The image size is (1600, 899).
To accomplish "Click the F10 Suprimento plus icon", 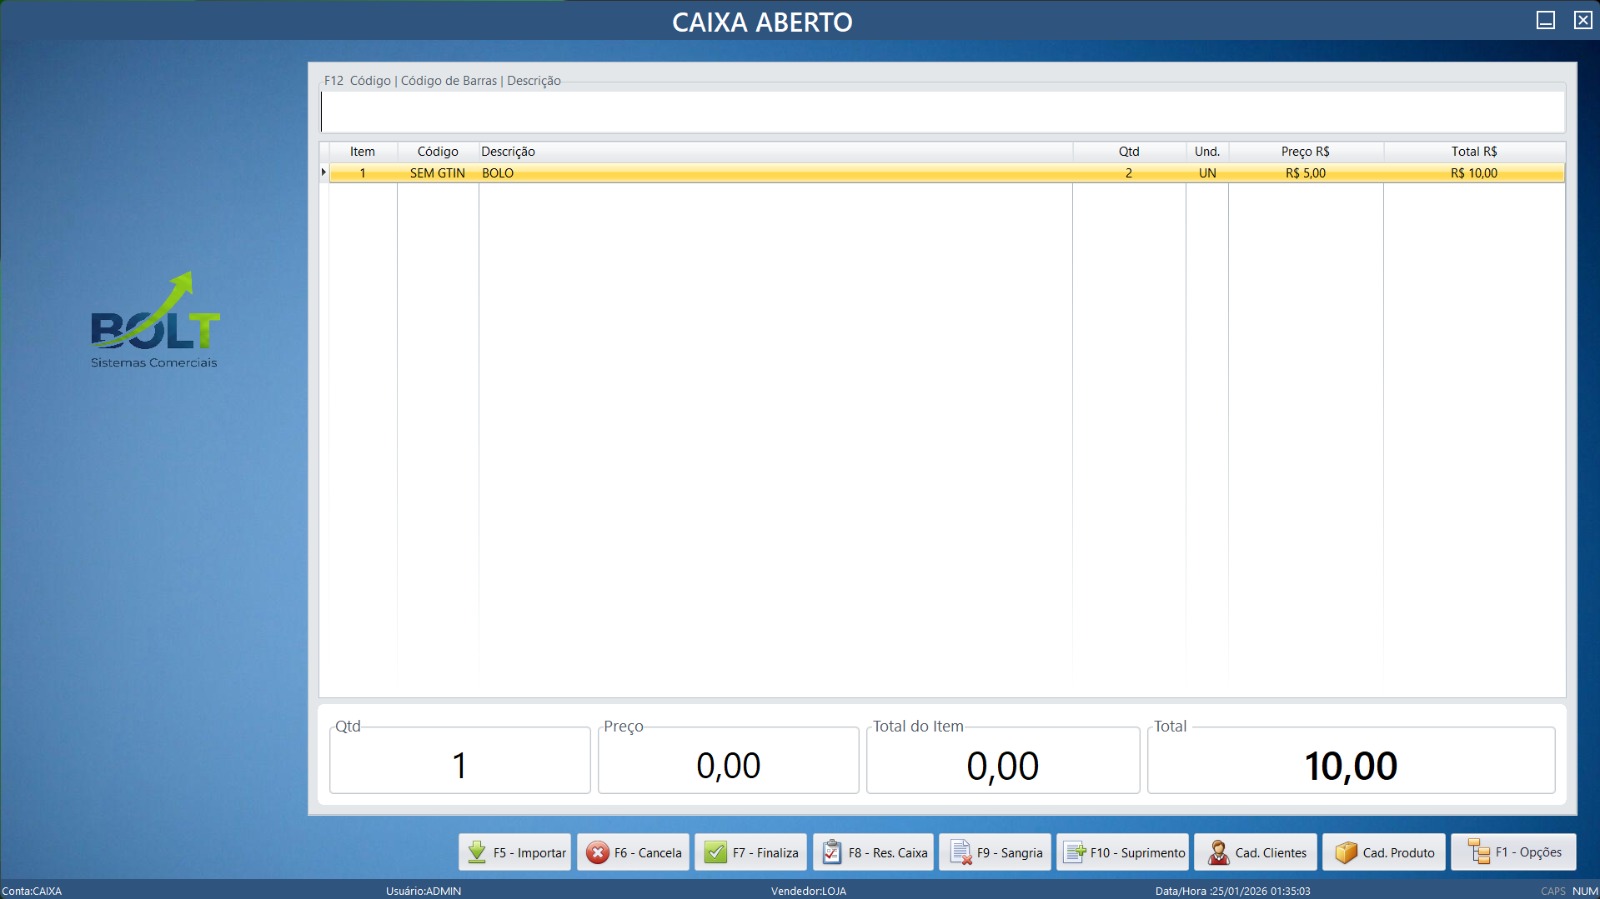I will pos(1075,852).
